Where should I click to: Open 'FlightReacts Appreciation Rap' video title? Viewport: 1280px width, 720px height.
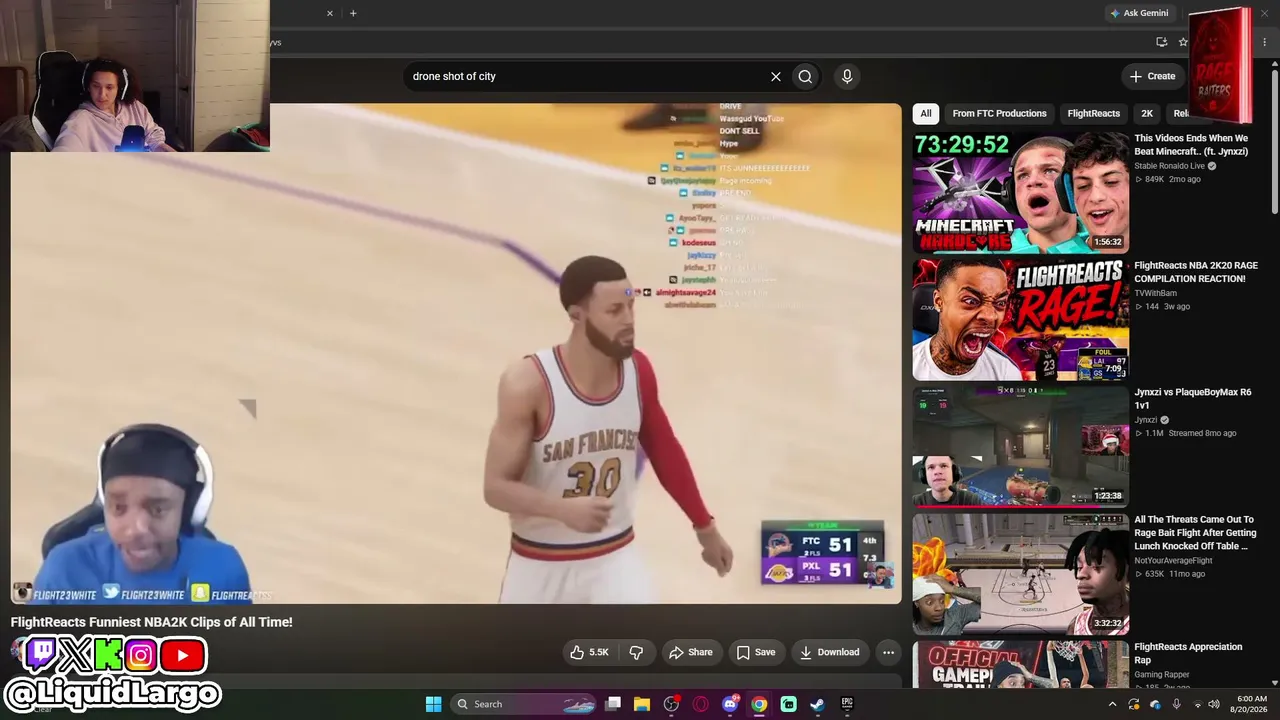click(x=1188, y=653)
